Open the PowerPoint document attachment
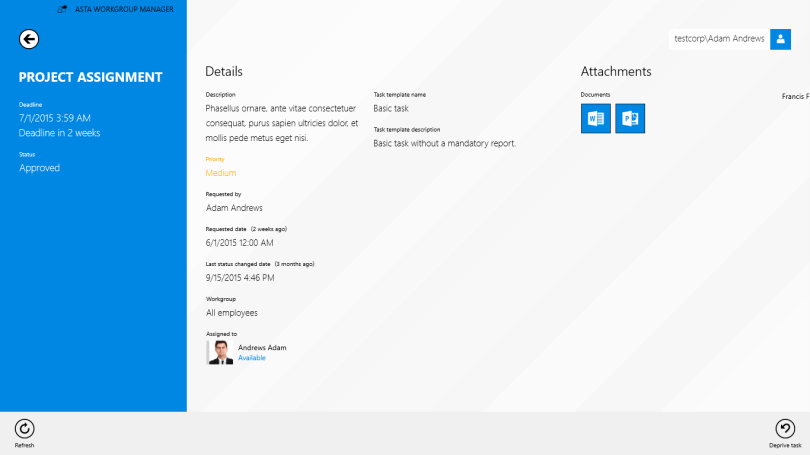Viewport: 810px width, 455px height. pyautogui.click(x=629, y=118)
